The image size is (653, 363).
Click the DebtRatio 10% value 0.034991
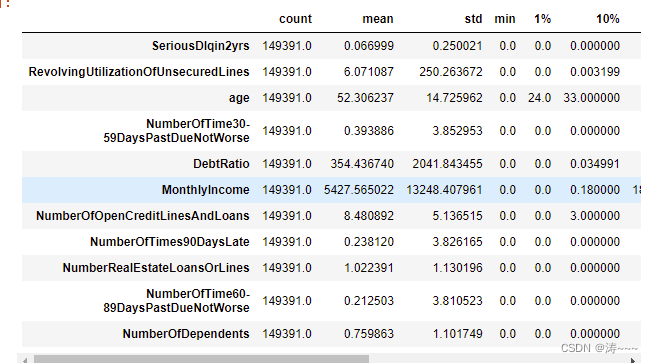pos(595,164)
